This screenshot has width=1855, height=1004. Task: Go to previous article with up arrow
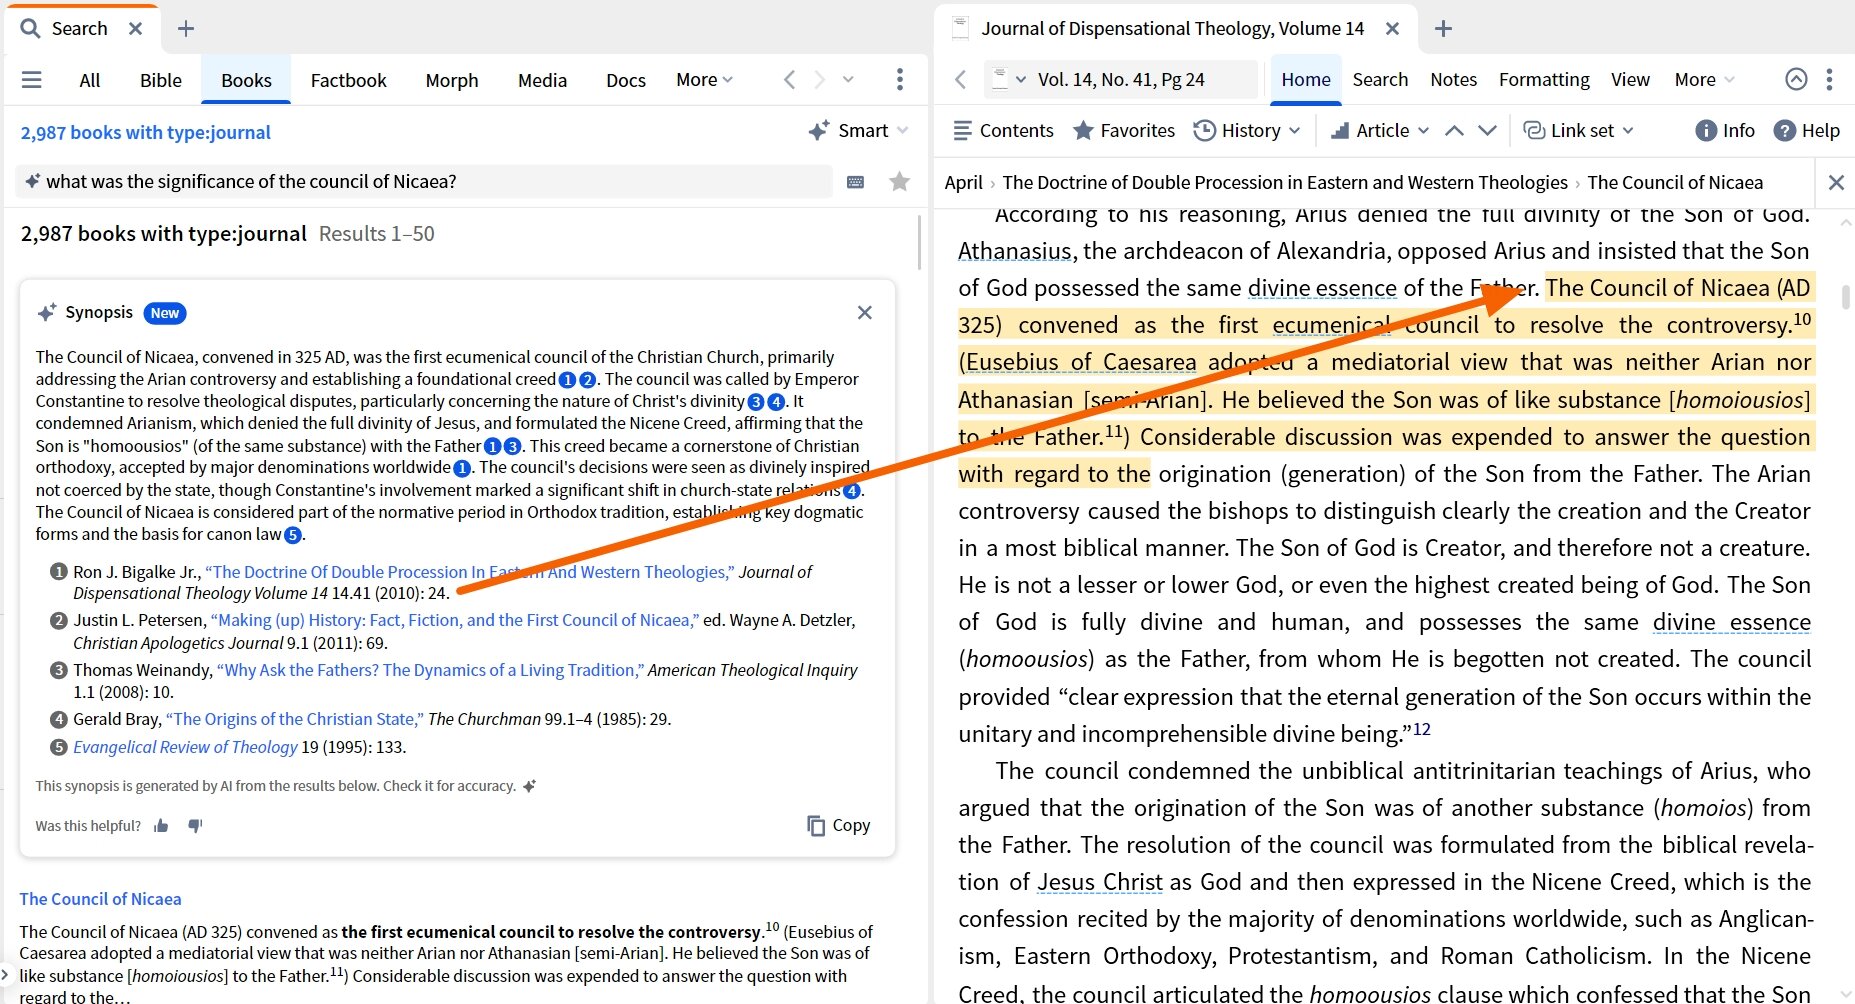coord(1455,130)
